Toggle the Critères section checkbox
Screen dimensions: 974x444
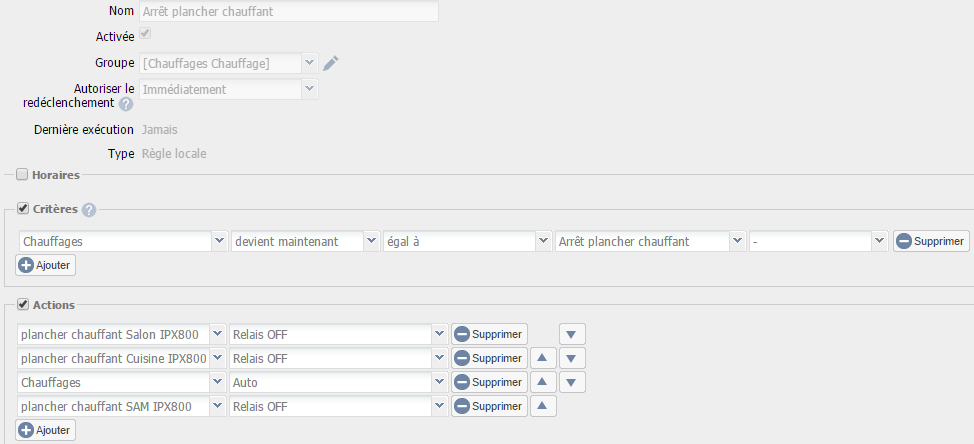[24, 209]
